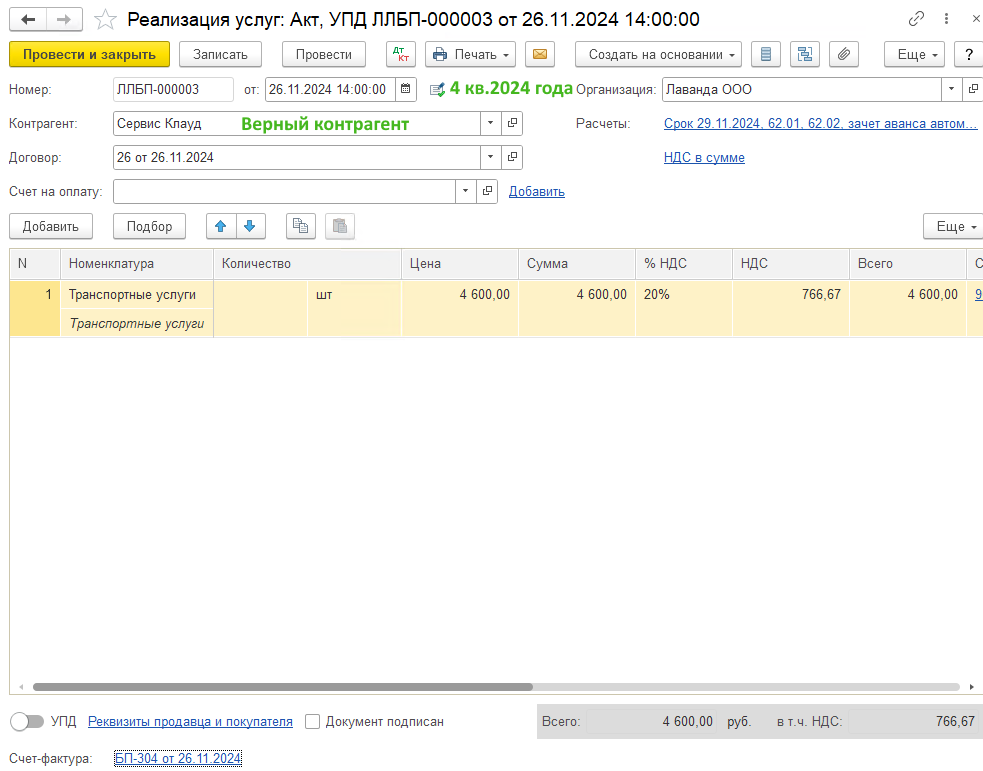
Task: Open organization Лаванда ООО card icon
Action: pyautogui.click(x=972, y=89)
